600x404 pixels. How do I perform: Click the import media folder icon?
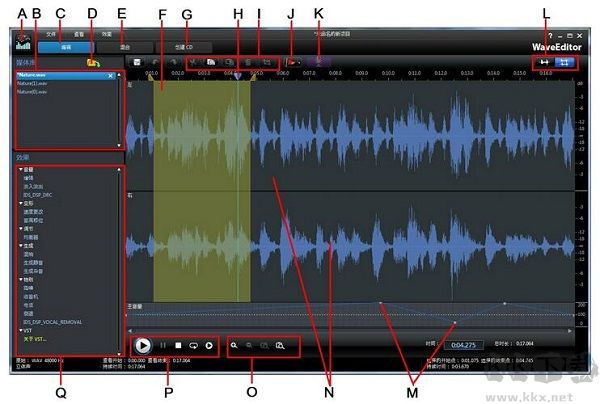click(x=93, y=63)
